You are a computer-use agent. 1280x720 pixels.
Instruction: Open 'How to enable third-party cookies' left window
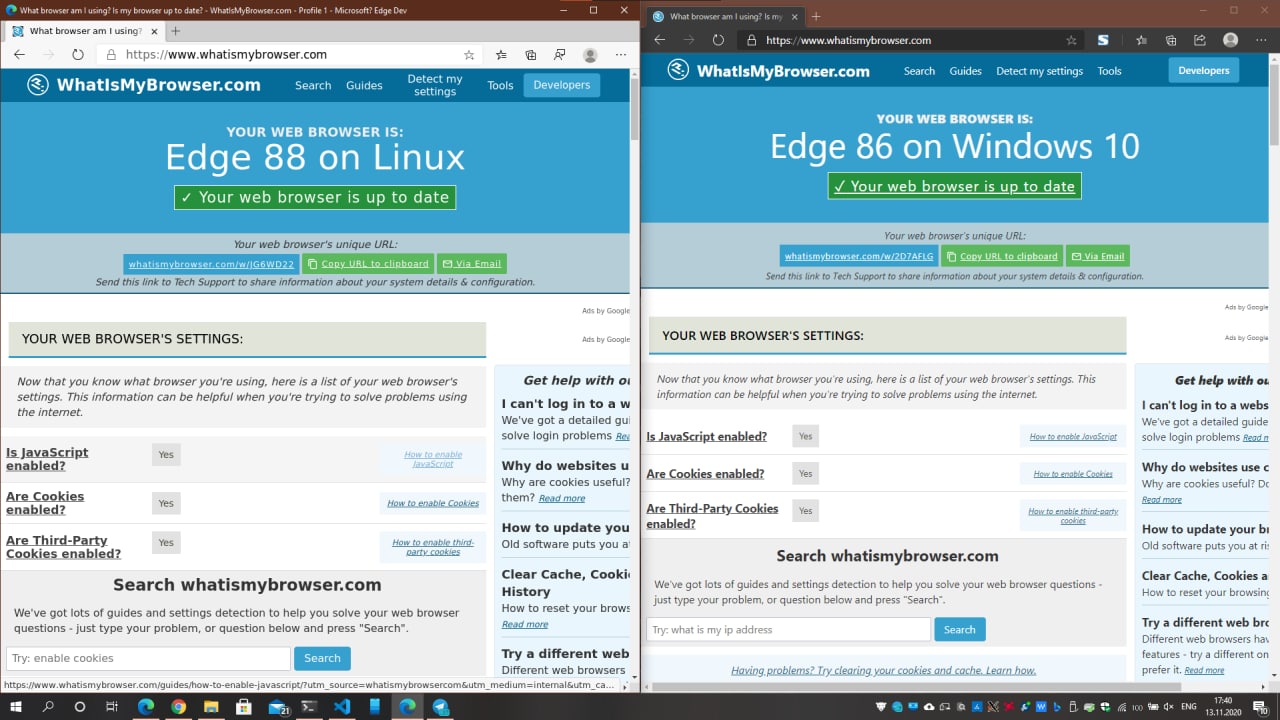pos(433,547)
